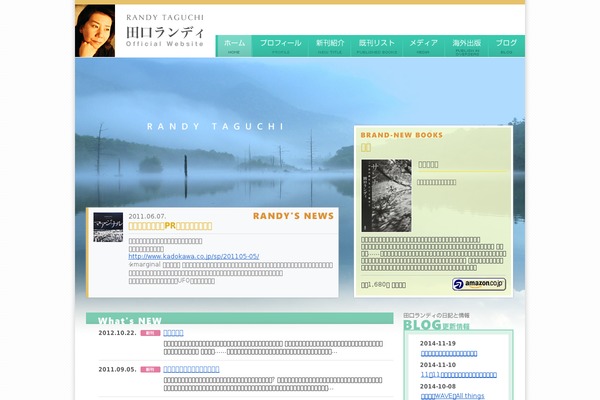
Task: Click the RANDY'S NEWS heading
Action: click(x=293, y=216)
